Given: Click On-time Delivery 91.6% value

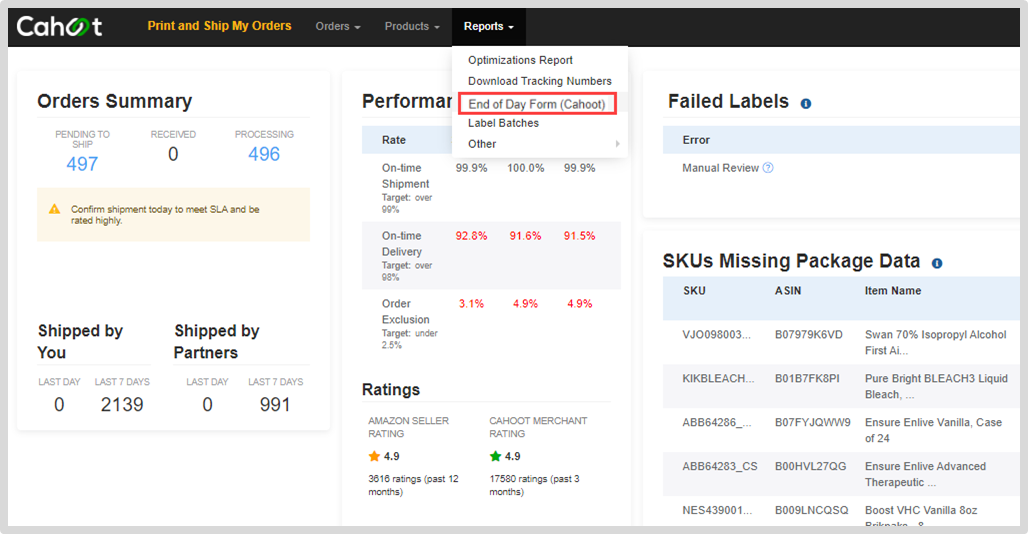Looking at the screenshot, I should 525,236.
